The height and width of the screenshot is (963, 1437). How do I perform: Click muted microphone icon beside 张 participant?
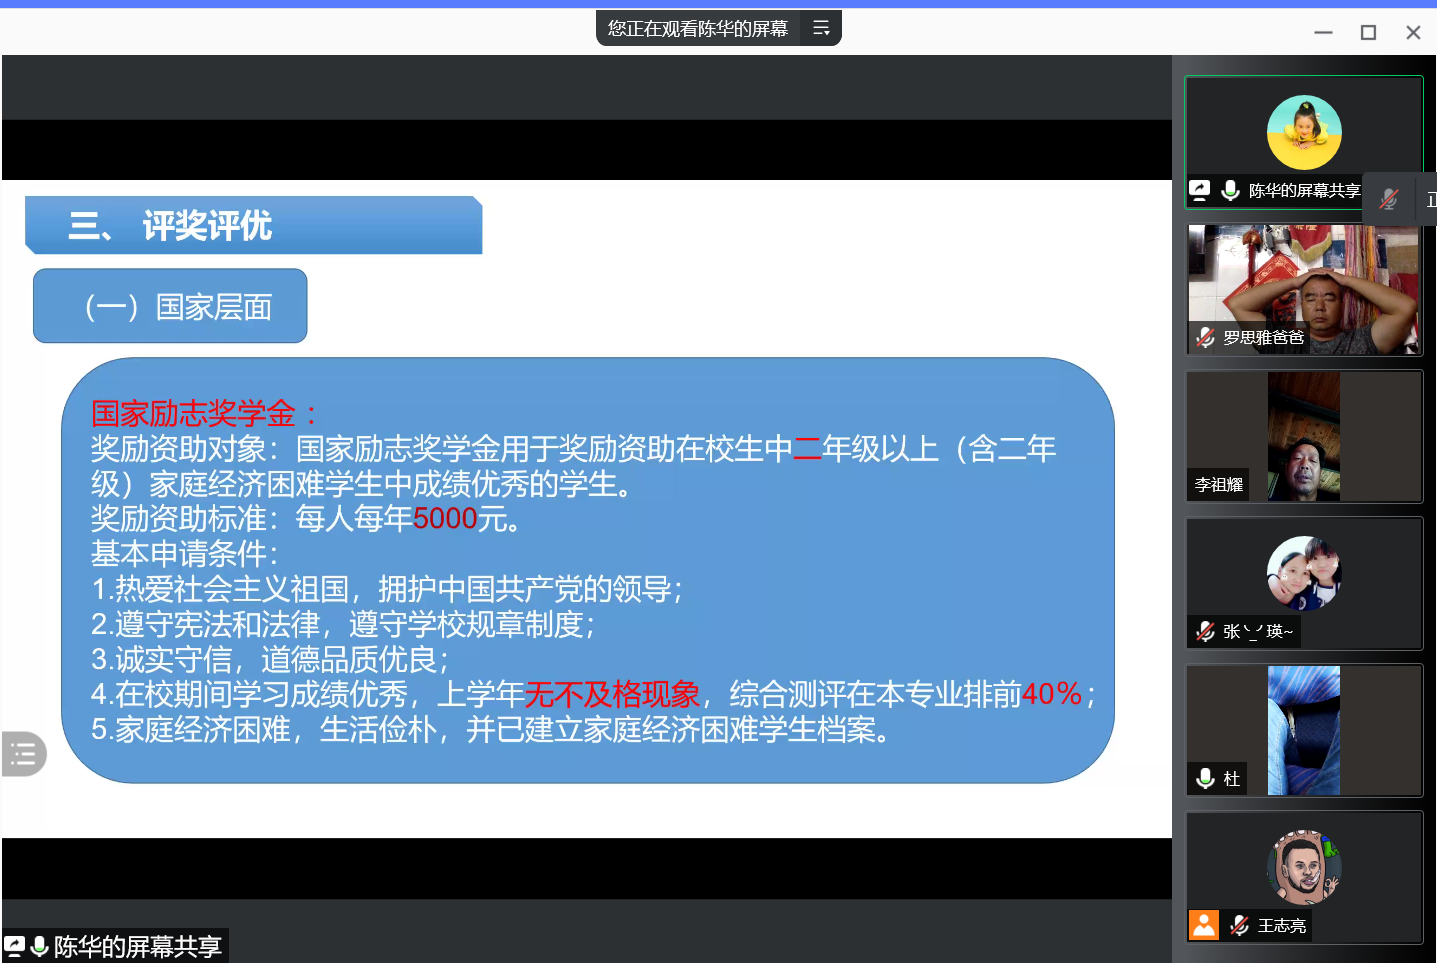pyautogui.click(x=1206, y=631)
